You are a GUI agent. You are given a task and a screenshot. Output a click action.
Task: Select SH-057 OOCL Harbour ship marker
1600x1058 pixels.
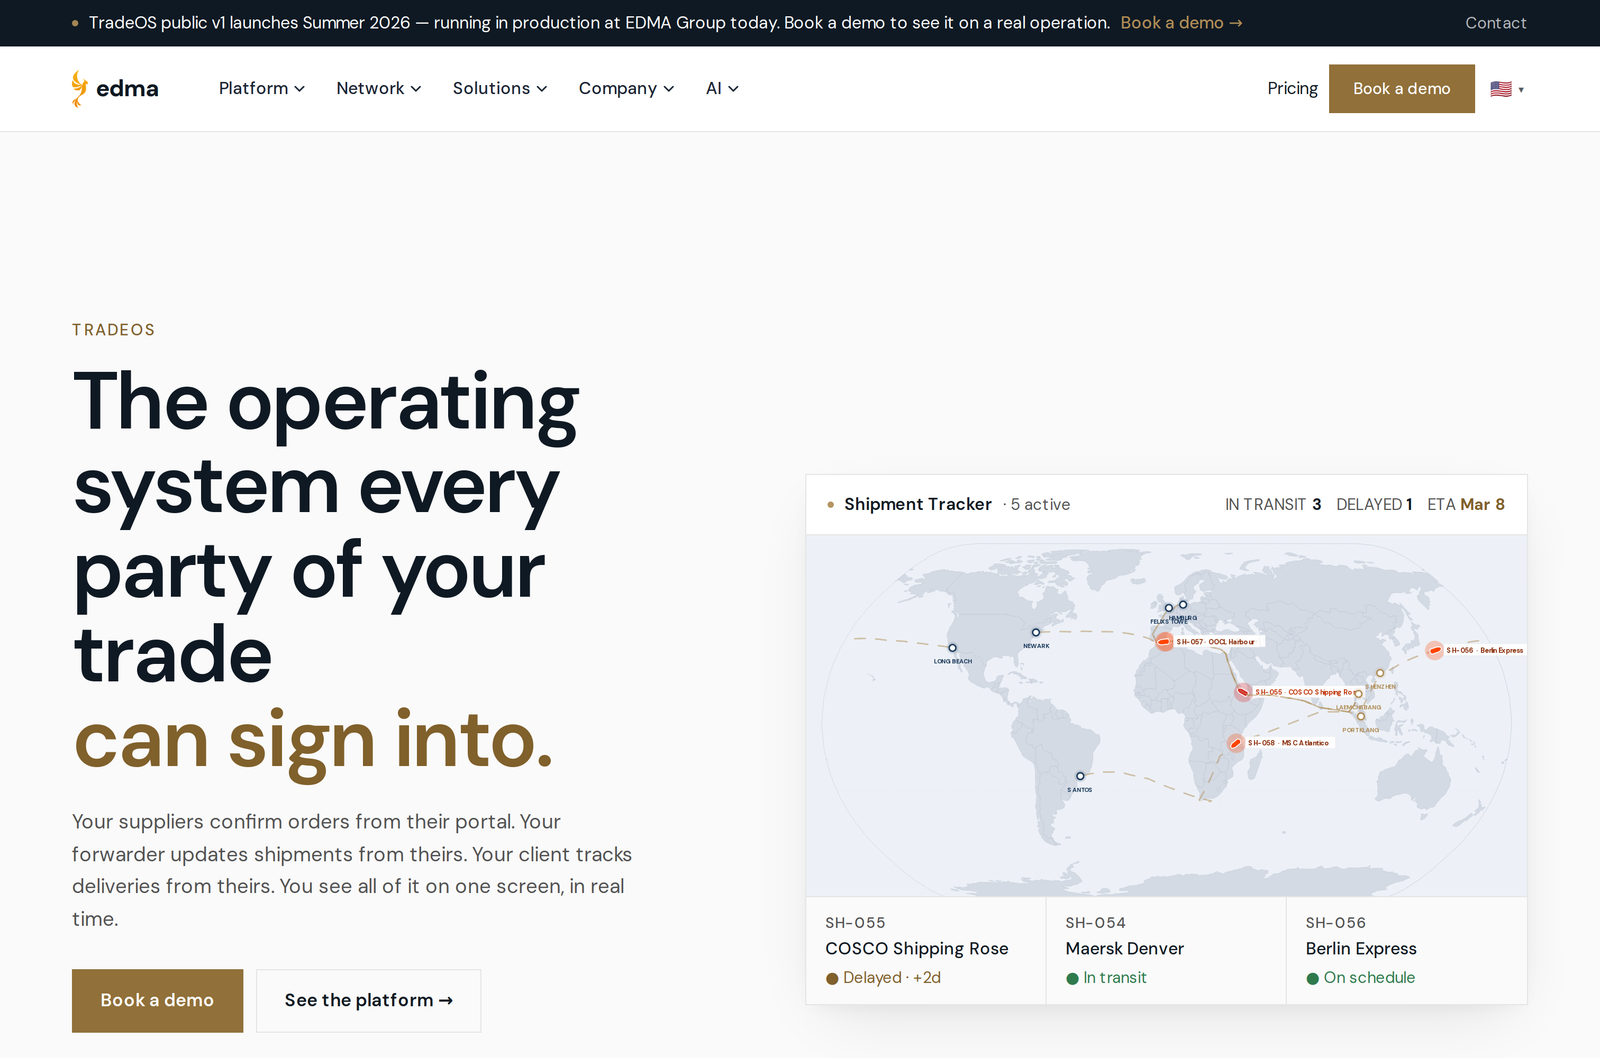click(1164, 642)
